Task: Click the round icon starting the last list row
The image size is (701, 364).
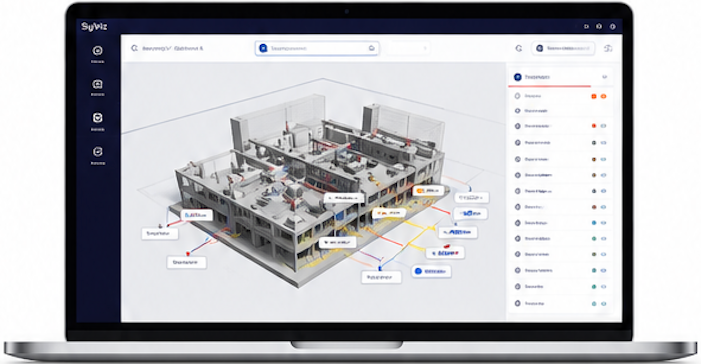Action: pos(518,303)
